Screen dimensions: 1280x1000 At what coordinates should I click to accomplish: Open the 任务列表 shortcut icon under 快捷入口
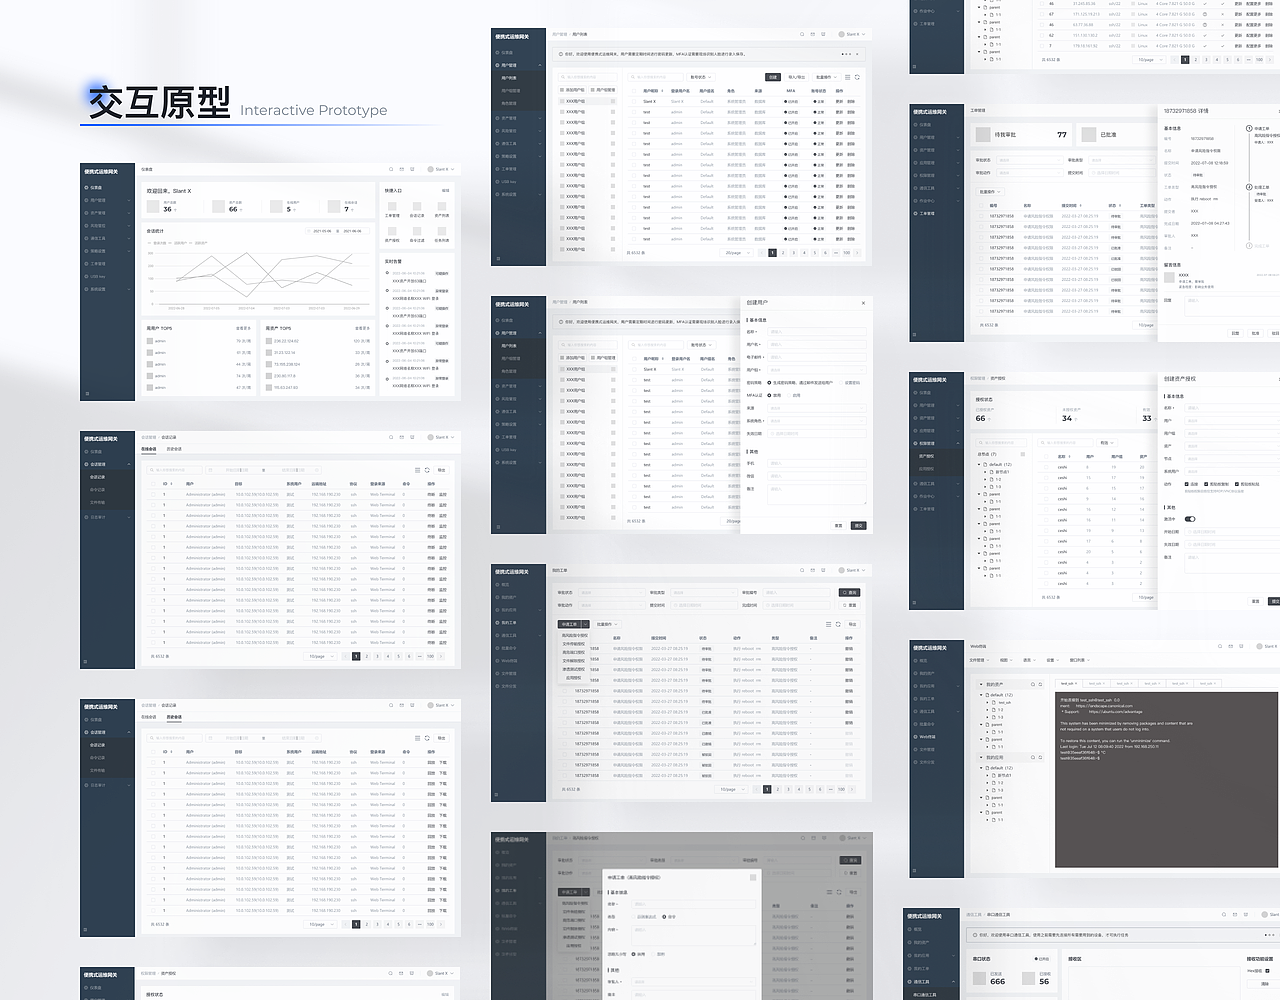point(442,231)
